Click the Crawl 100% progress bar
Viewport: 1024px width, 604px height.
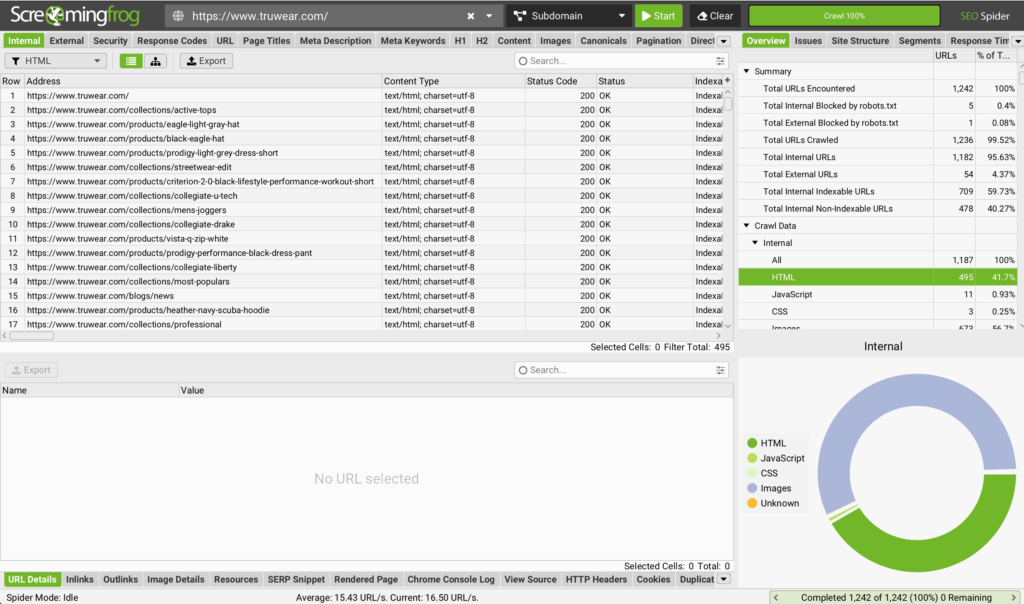point(844,16)
